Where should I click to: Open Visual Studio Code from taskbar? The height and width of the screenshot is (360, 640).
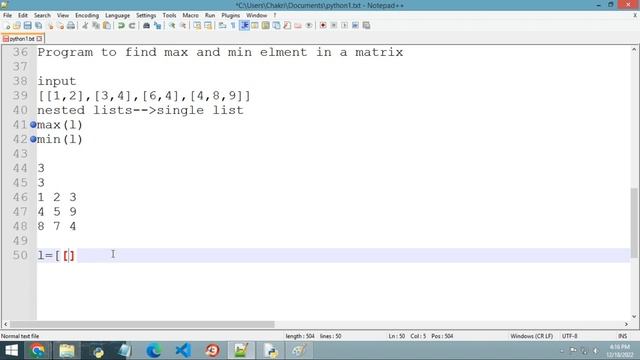183,351
